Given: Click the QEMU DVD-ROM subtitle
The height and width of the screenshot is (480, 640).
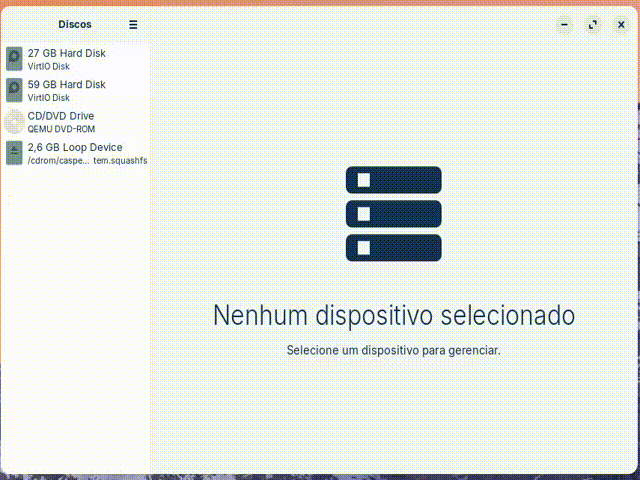Looking at the screenshot, I should [61, 130].
